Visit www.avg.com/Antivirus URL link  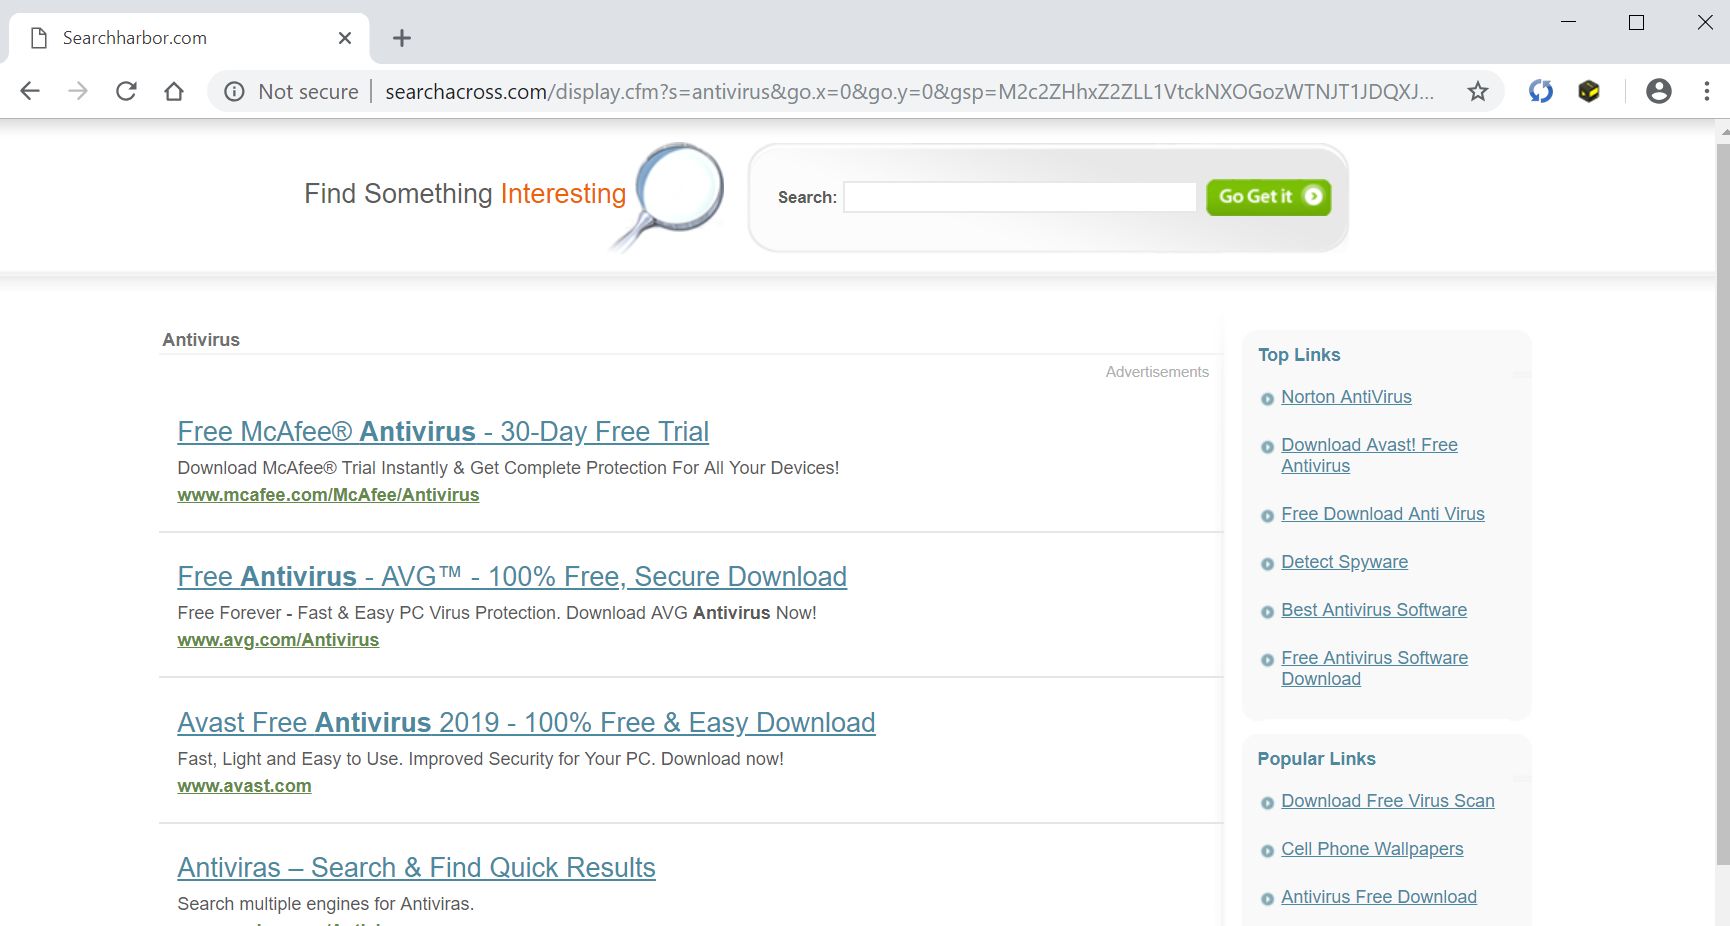[x=278, y=640]
